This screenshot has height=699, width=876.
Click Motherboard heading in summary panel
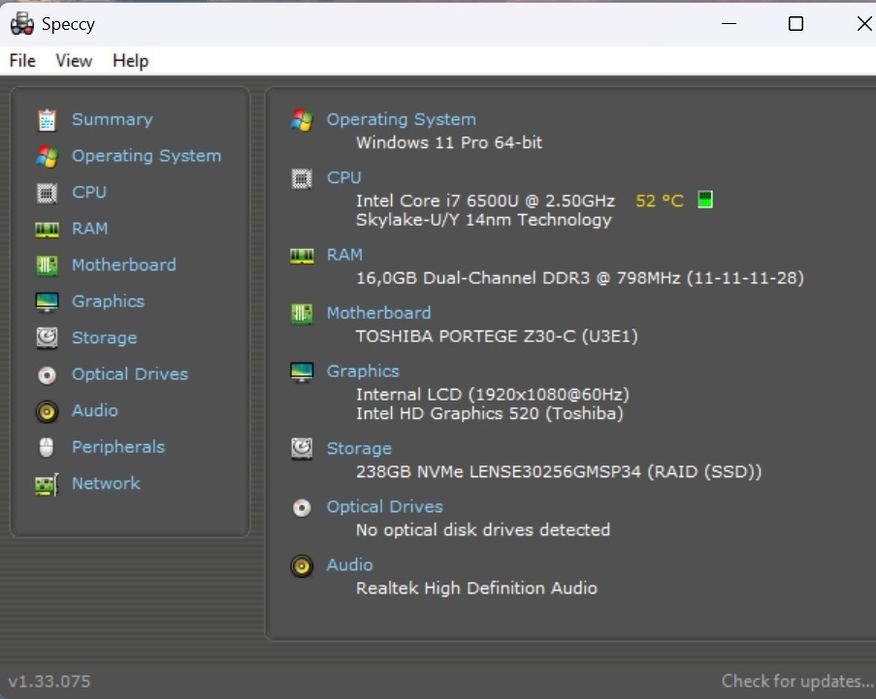click(x=379, y=312)
